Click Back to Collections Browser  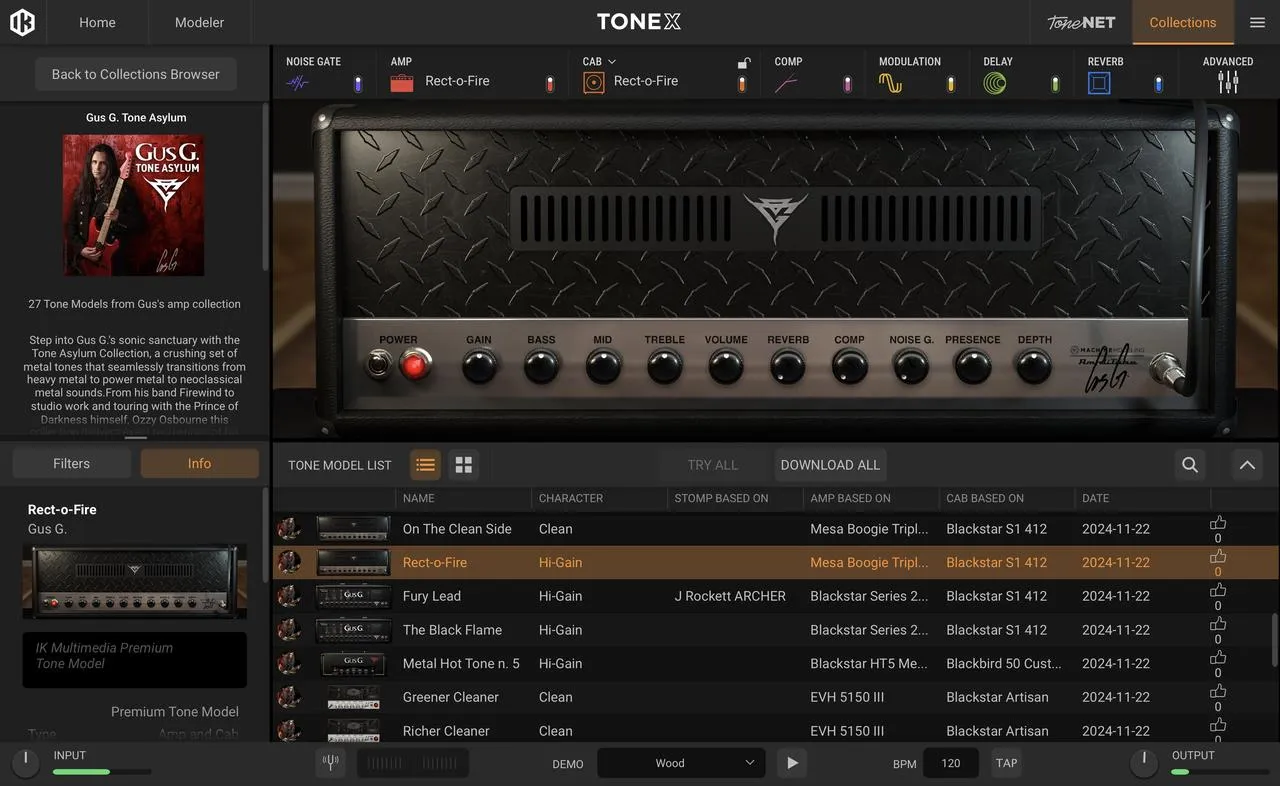[136, 74]
